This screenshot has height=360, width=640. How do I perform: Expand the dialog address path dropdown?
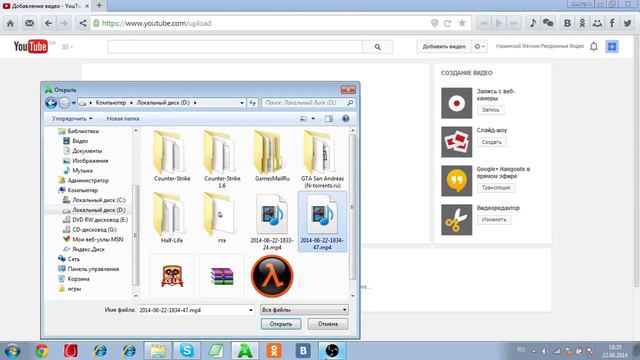(x=242, y=103)
